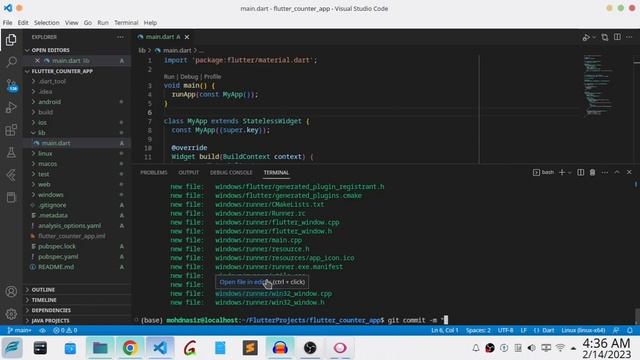Click the Explorer more actions ellipsis
This screenshot has height=360, width=640.
tap(120, 37)
